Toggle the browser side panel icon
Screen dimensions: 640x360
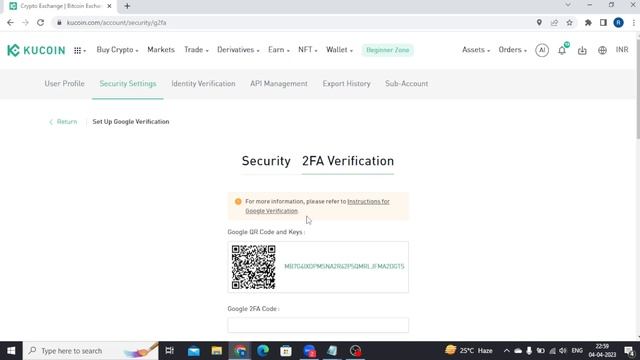click(603, 22)
